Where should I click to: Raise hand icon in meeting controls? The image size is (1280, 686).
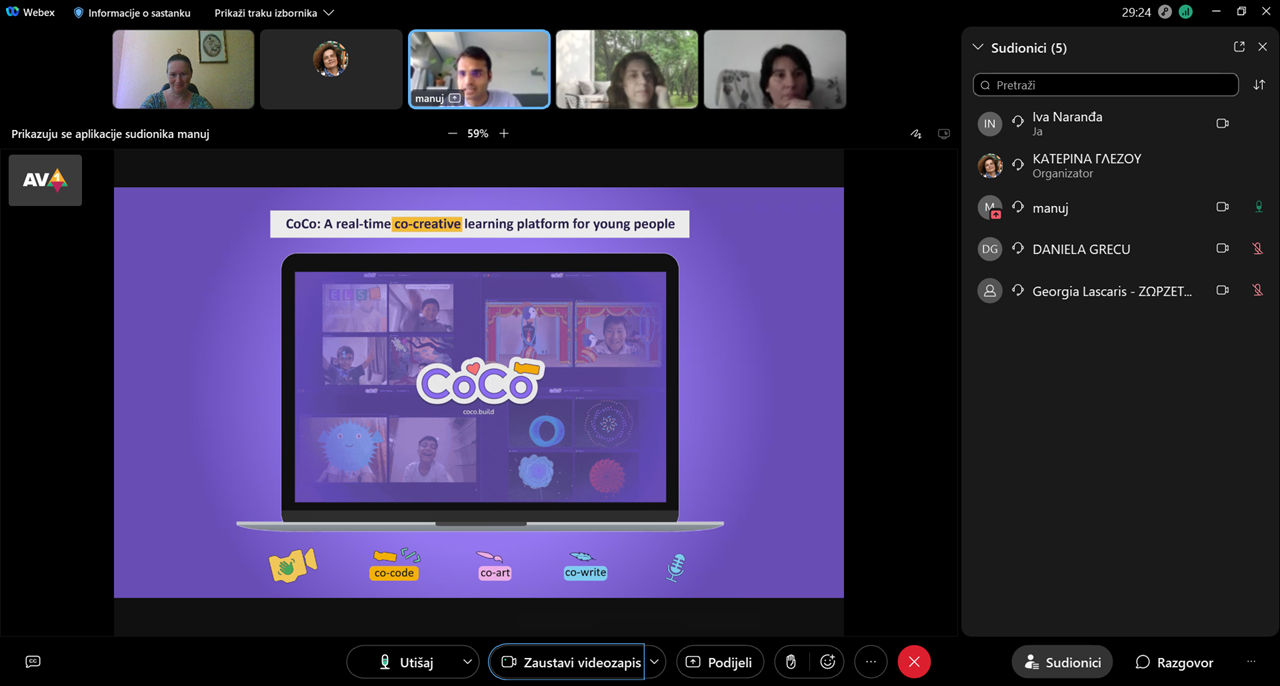tap(790, 662)
